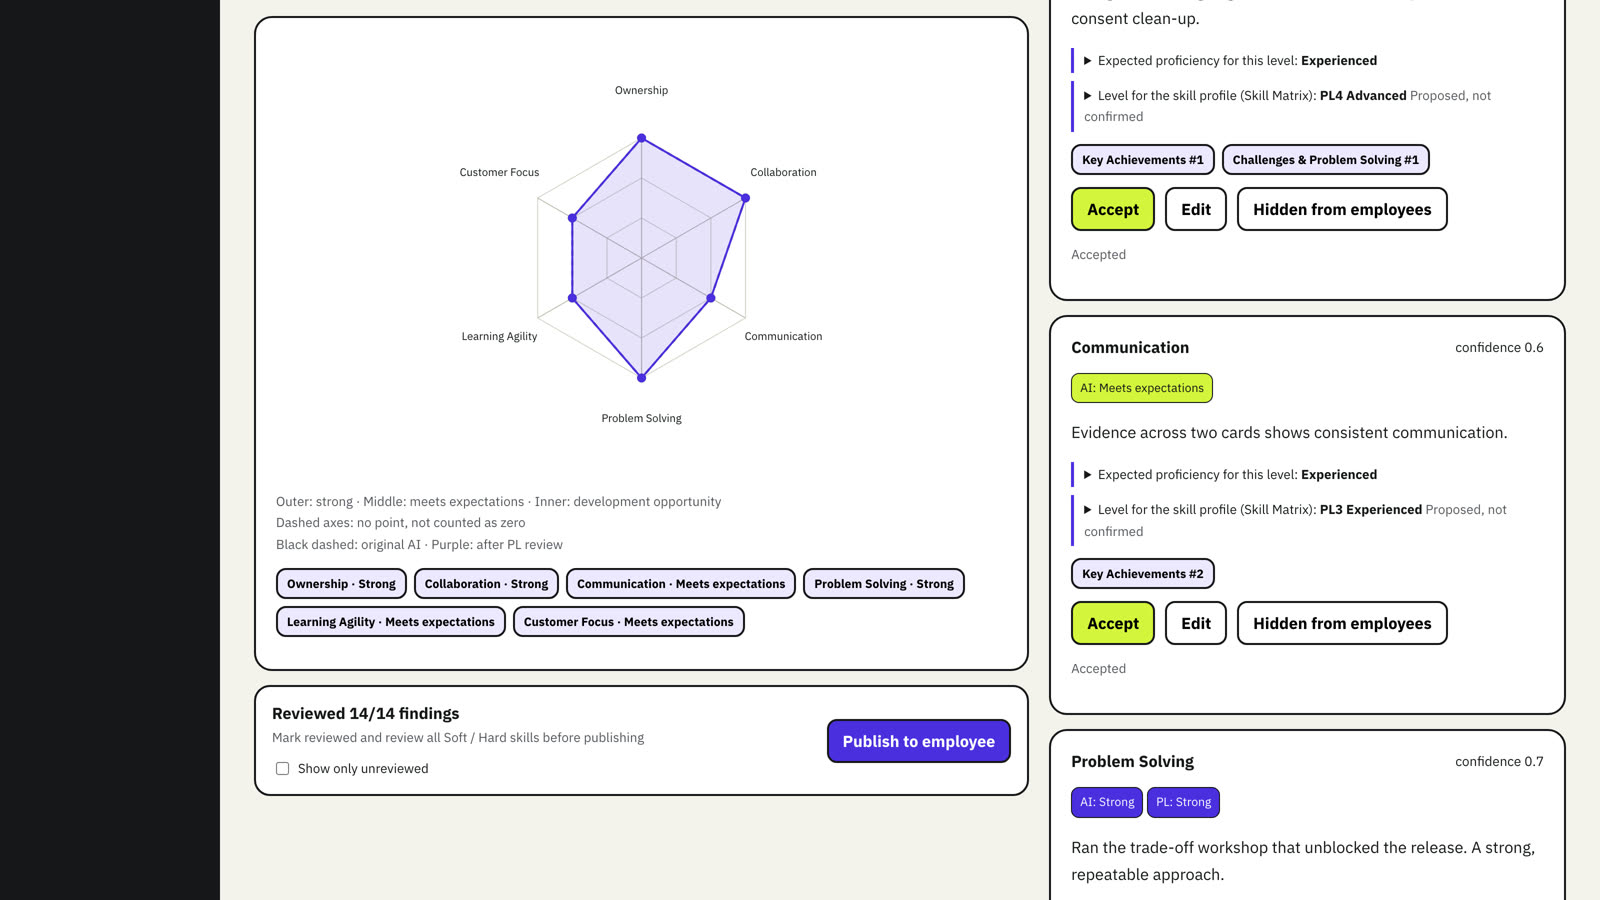This screenshot has width=1600, height=900.
Task: Select the Collaboration · Strong chip
Action: point(486,584)
